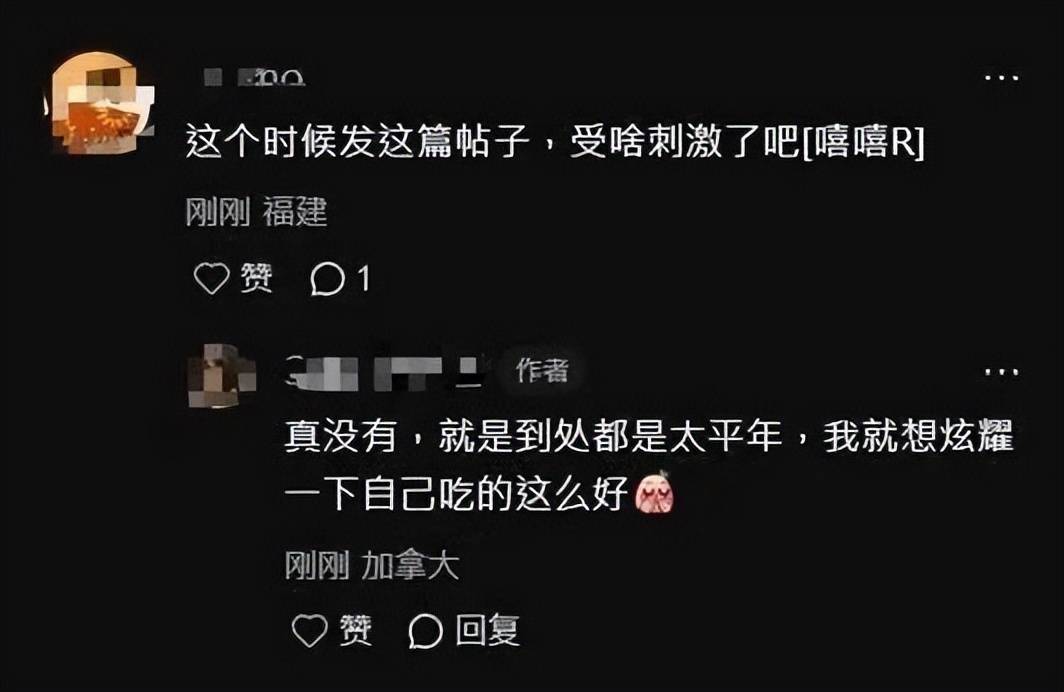Click the 赞 label under the author's reply
The width and height of the screenshot is (1064, 692).
(x=356, y=630)
